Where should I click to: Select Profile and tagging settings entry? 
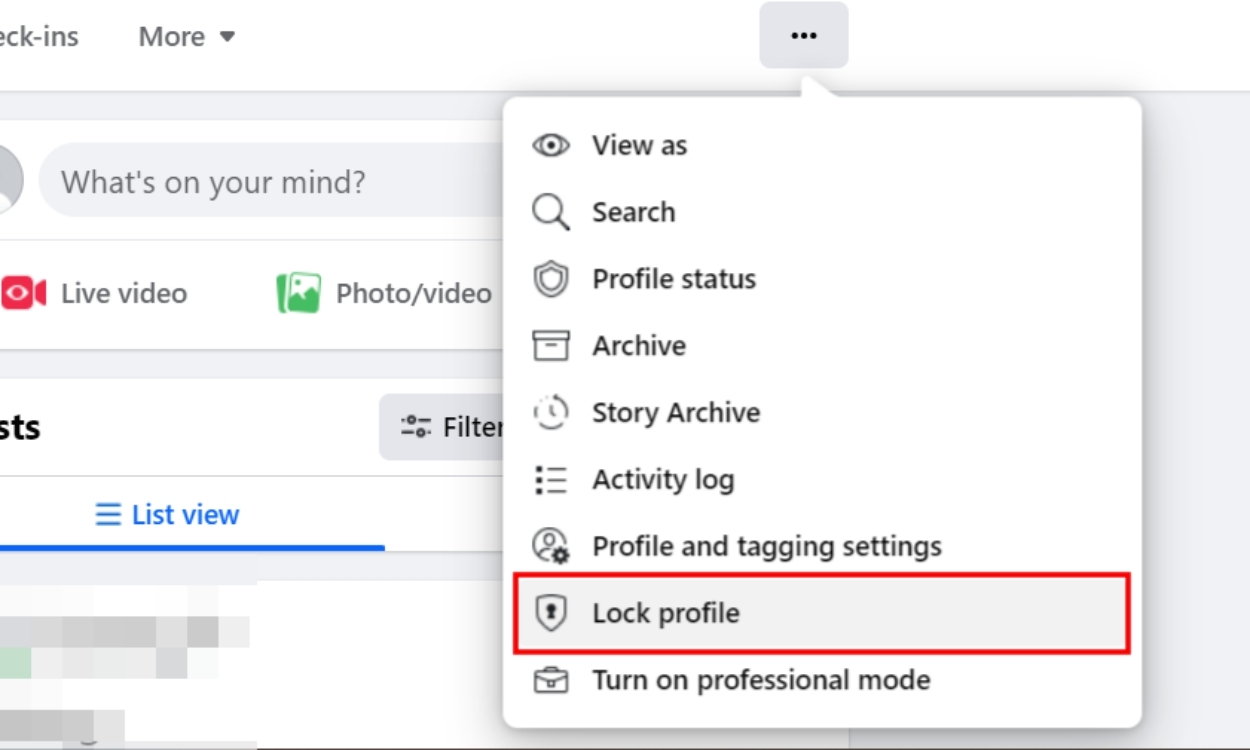tap(766, 546)
